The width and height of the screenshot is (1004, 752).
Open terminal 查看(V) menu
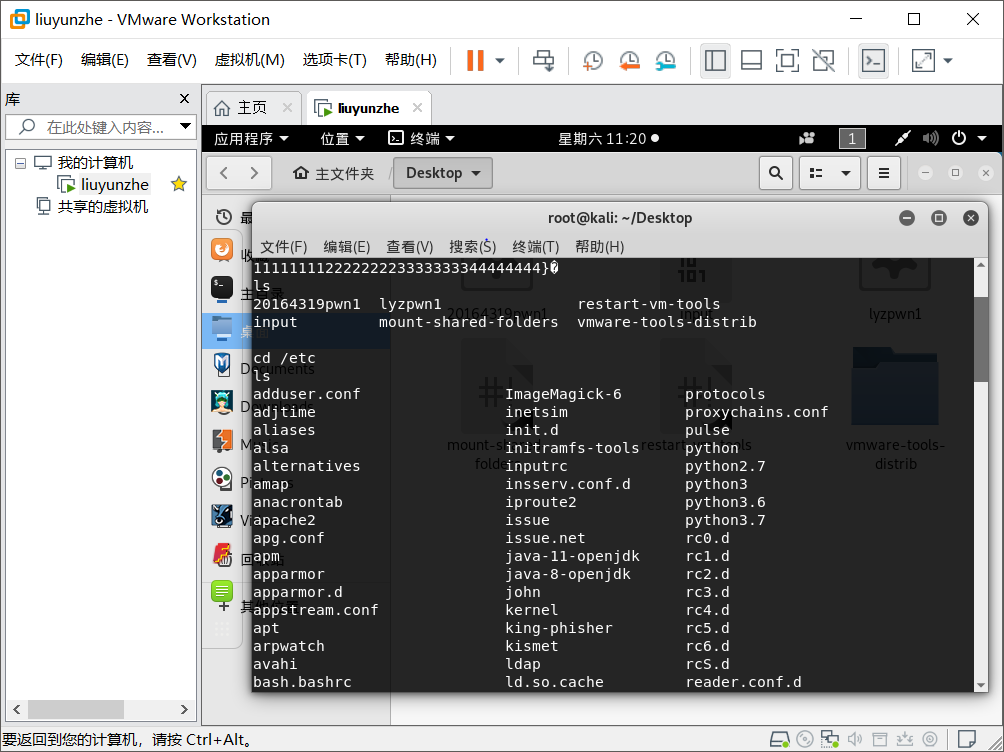click(410, 247)
